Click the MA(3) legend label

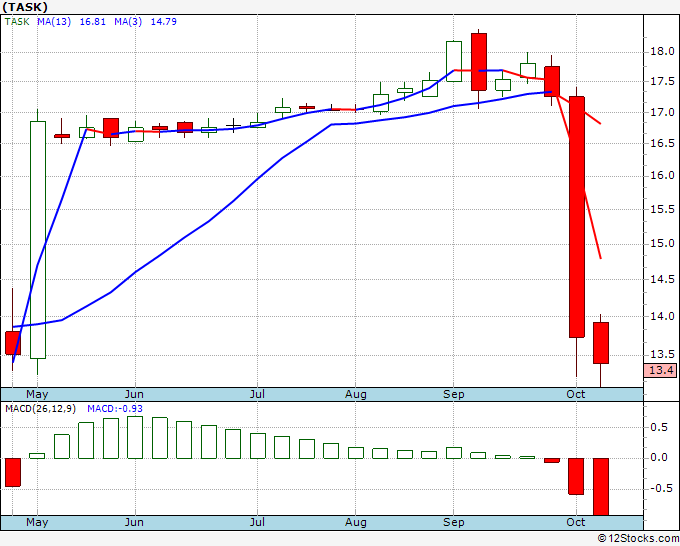[x=128, y=22]
